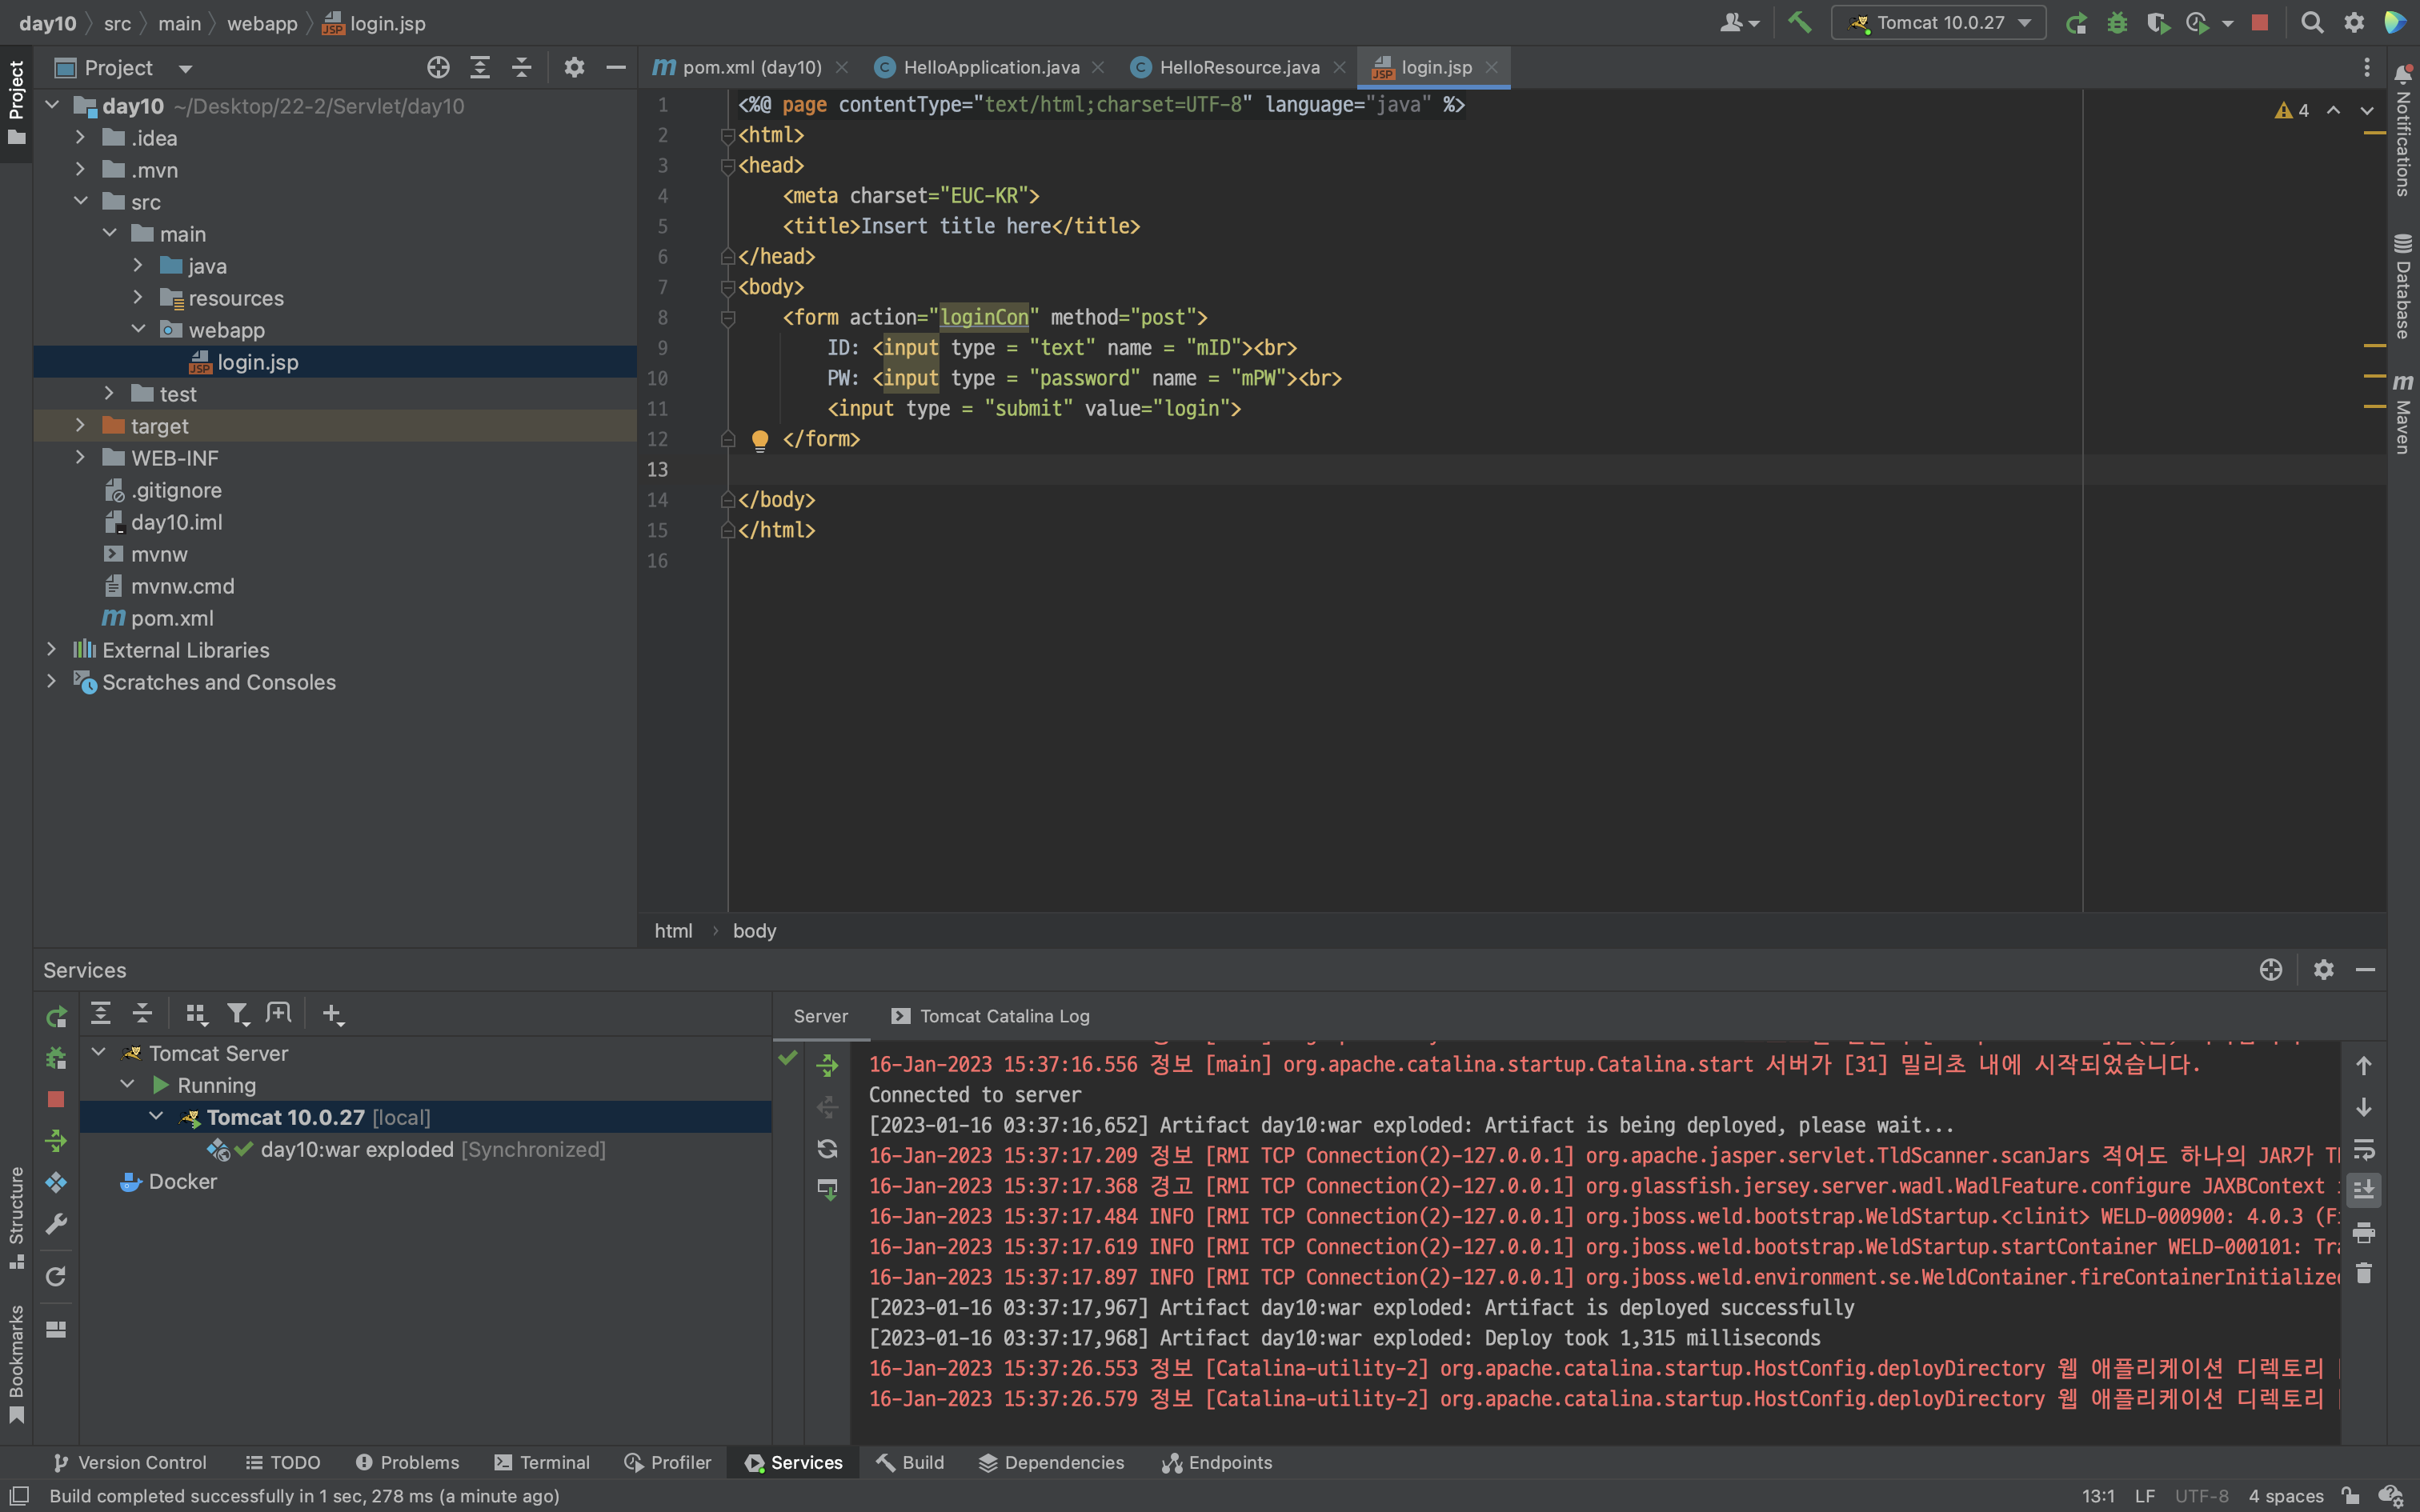Click the intention lightbulb on line 12
2420x1512 pixels.
click(x=759, y=439)
